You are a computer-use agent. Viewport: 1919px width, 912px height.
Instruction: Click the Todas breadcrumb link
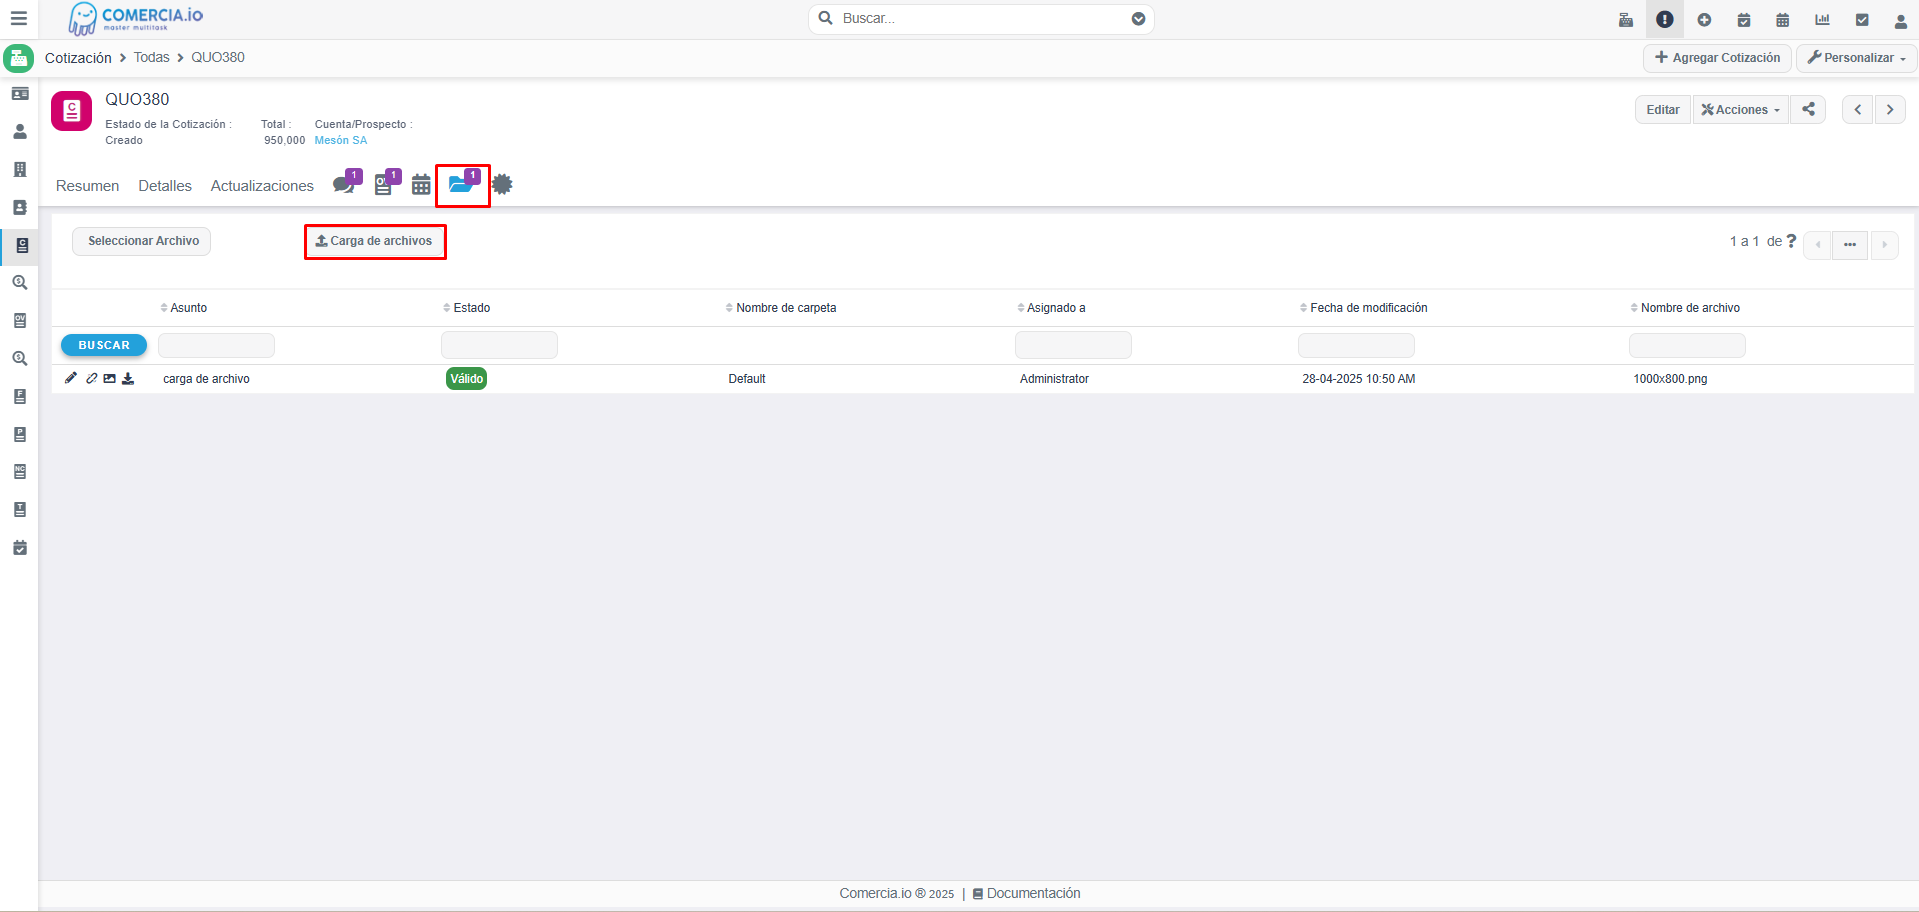tap(152, 58)
